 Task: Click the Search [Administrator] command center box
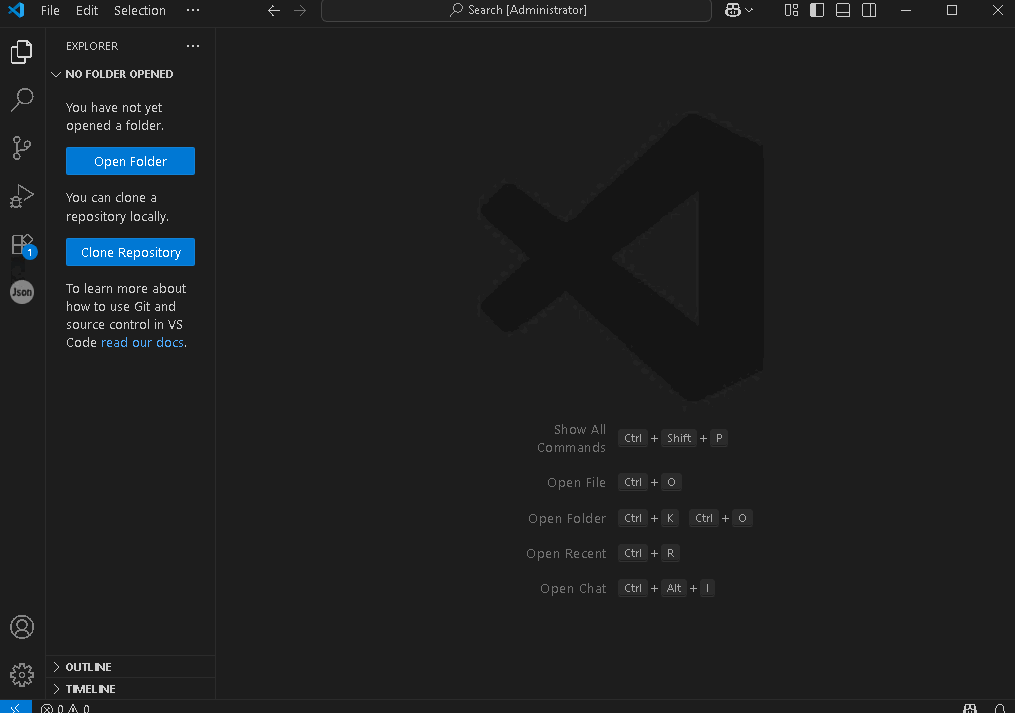[517, 10]
